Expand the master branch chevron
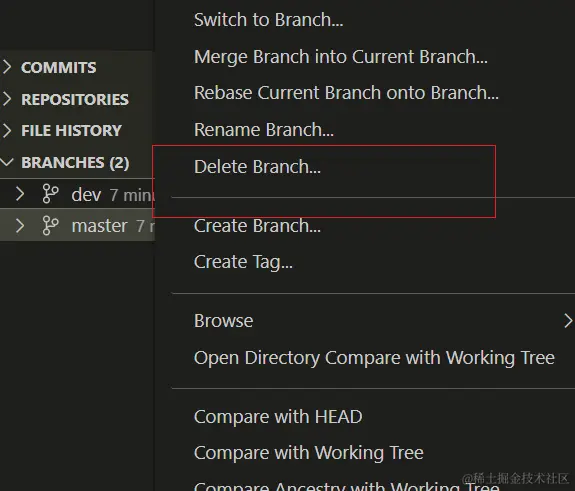The image size is (575, 491). (x=20, y=226)
